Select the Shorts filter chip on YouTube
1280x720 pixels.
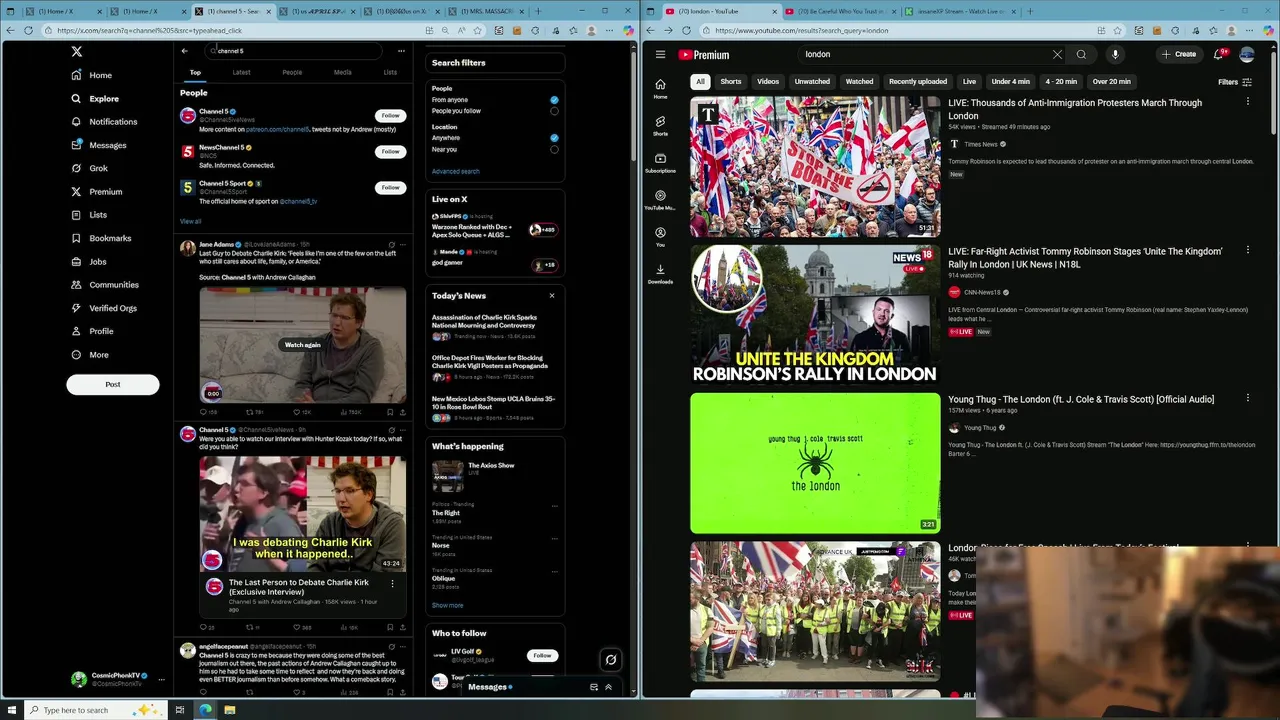[x=731, y=82]
